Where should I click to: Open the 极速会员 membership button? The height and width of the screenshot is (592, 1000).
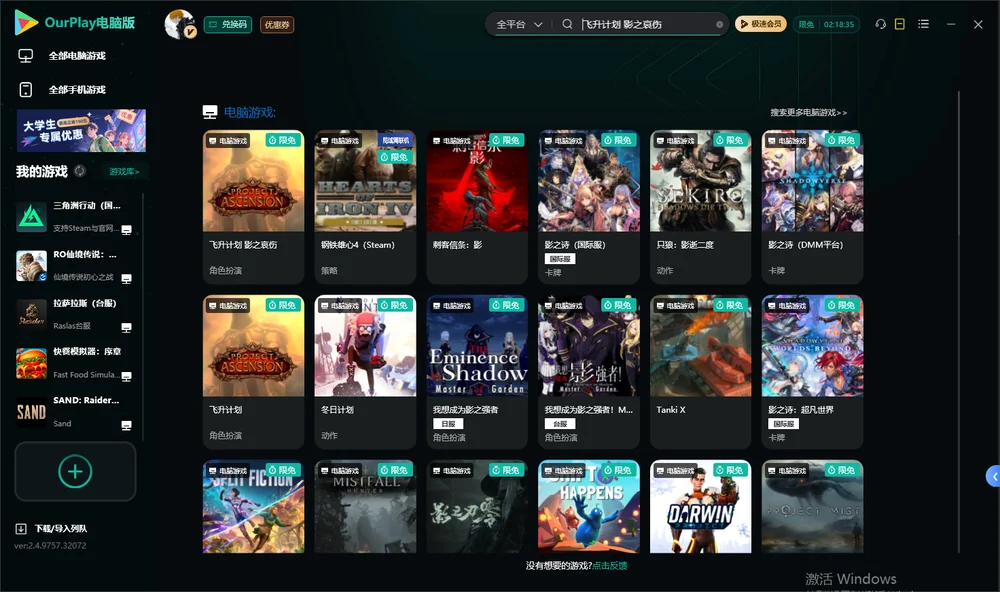coord(761,24)
